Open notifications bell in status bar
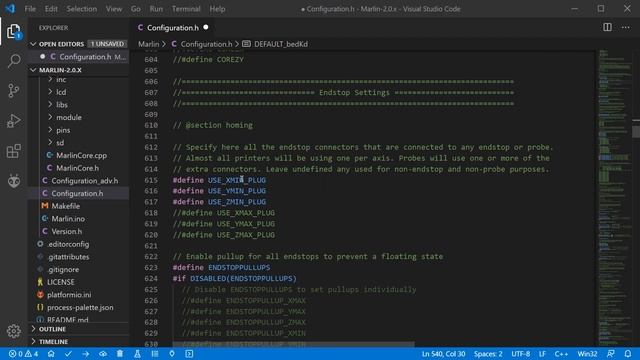Image resolution: width=640 pixels, height=360 pixels. 628,354
